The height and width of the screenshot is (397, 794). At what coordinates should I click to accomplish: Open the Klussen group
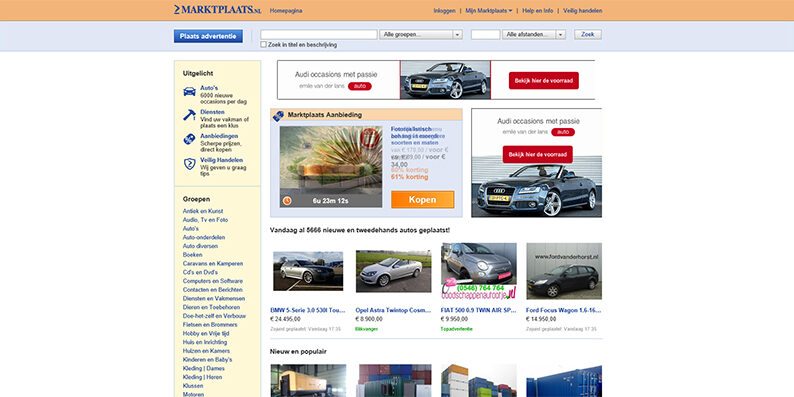coord(193,386)
